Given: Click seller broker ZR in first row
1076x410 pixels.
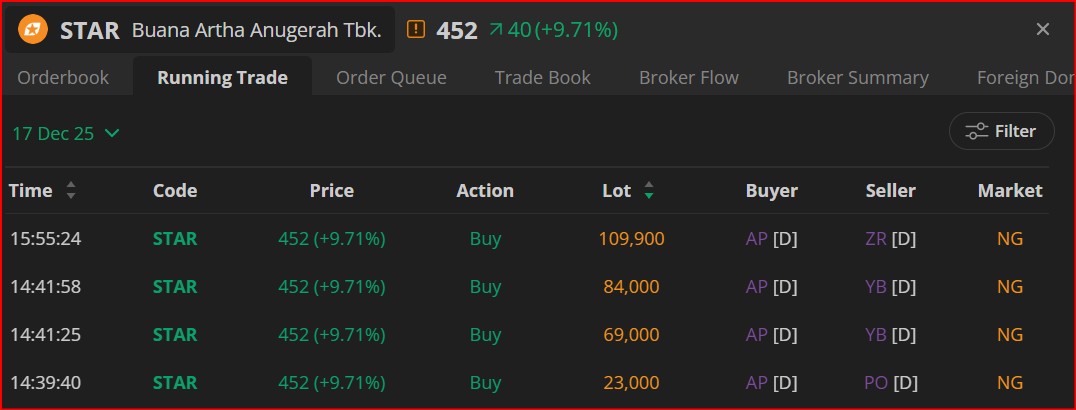Looking at the screenshot, I should point(877,239).
